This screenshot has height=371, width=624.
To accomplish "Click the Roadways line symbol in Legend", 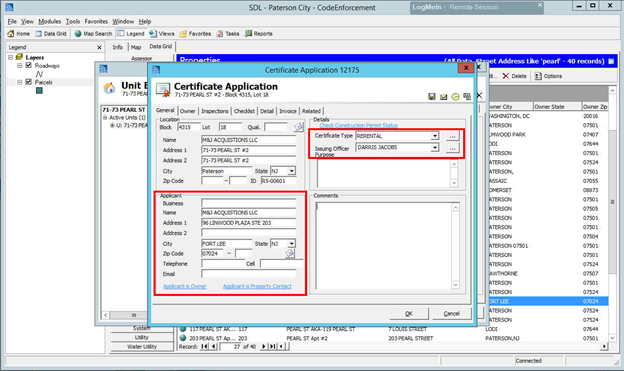I will coord(39,74).
